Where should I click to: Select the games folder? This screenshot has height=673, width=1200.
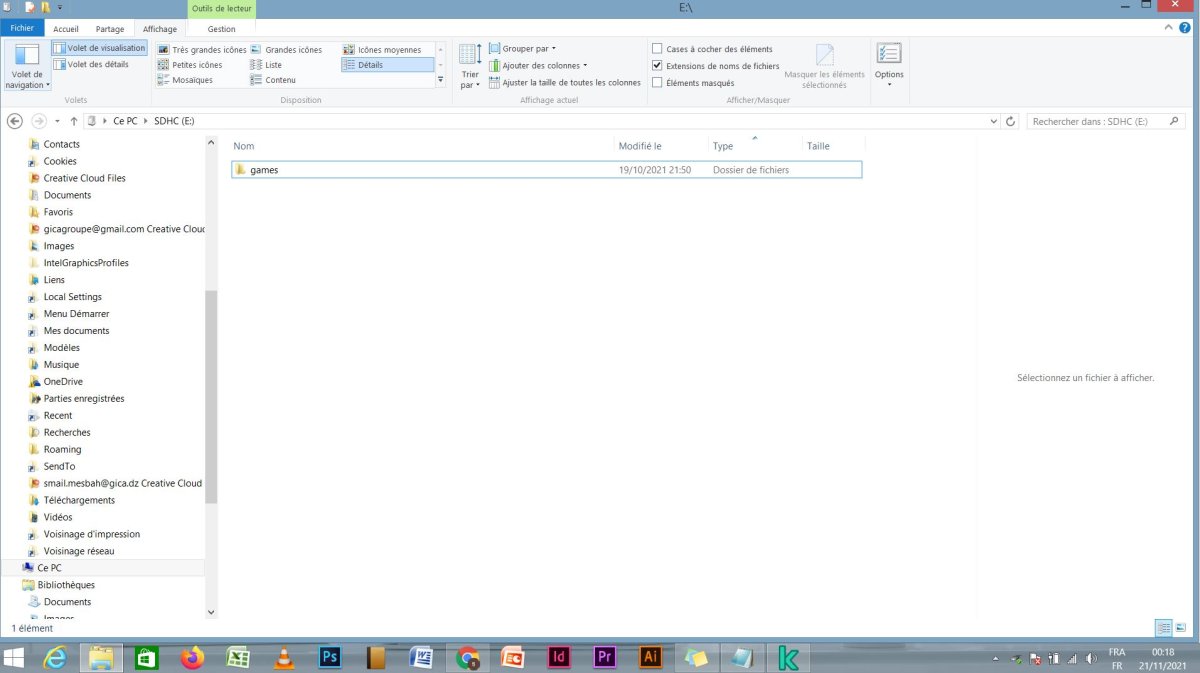pyautogui.click(x=546, y=170)
